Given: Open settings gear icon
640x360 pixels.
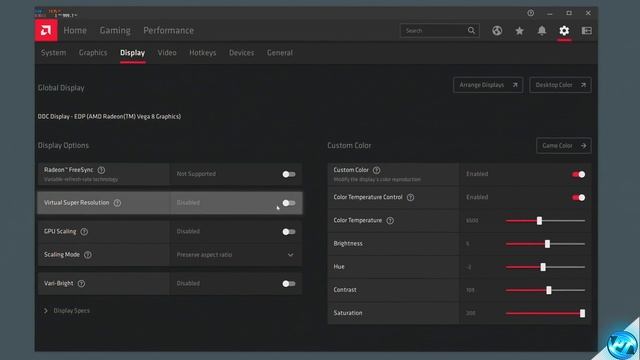Looking at the screenshot, I should [x=564, y=31].
